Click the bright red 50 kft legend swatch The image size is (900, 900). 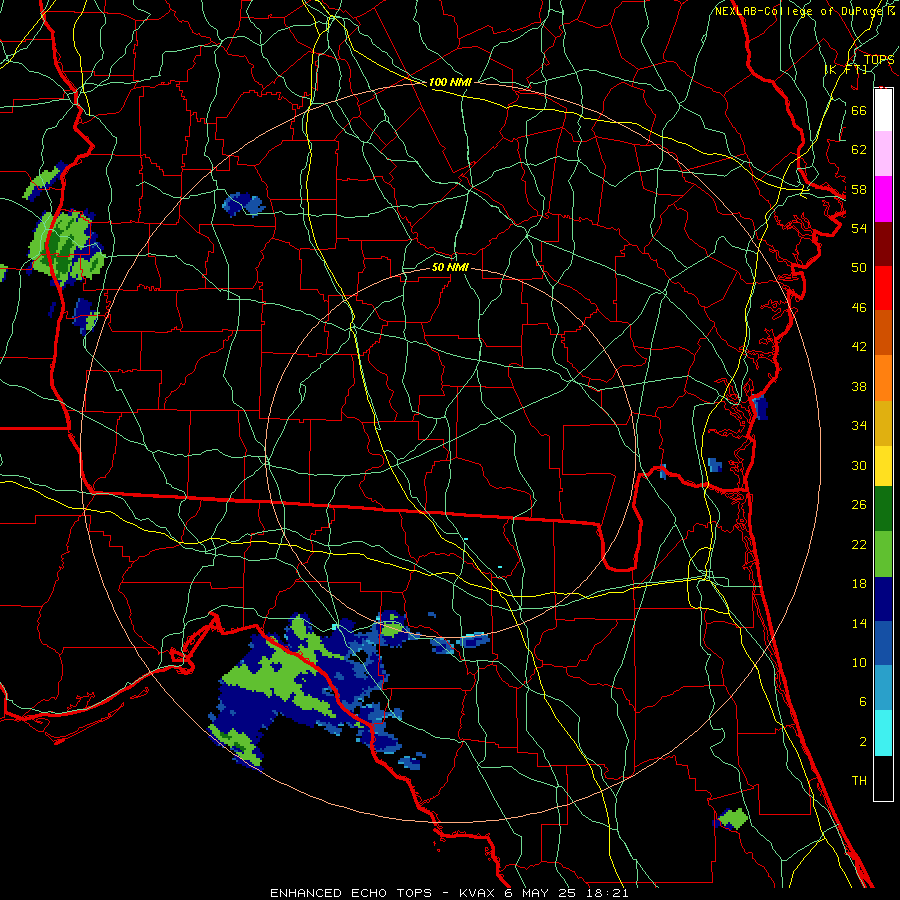(883, 288)
